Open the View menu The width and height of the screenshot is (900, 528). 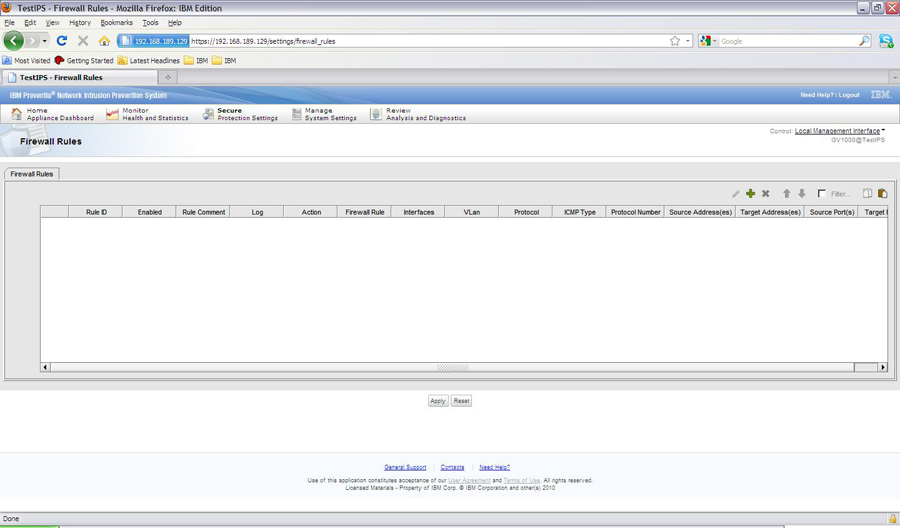tap(52, 22)
